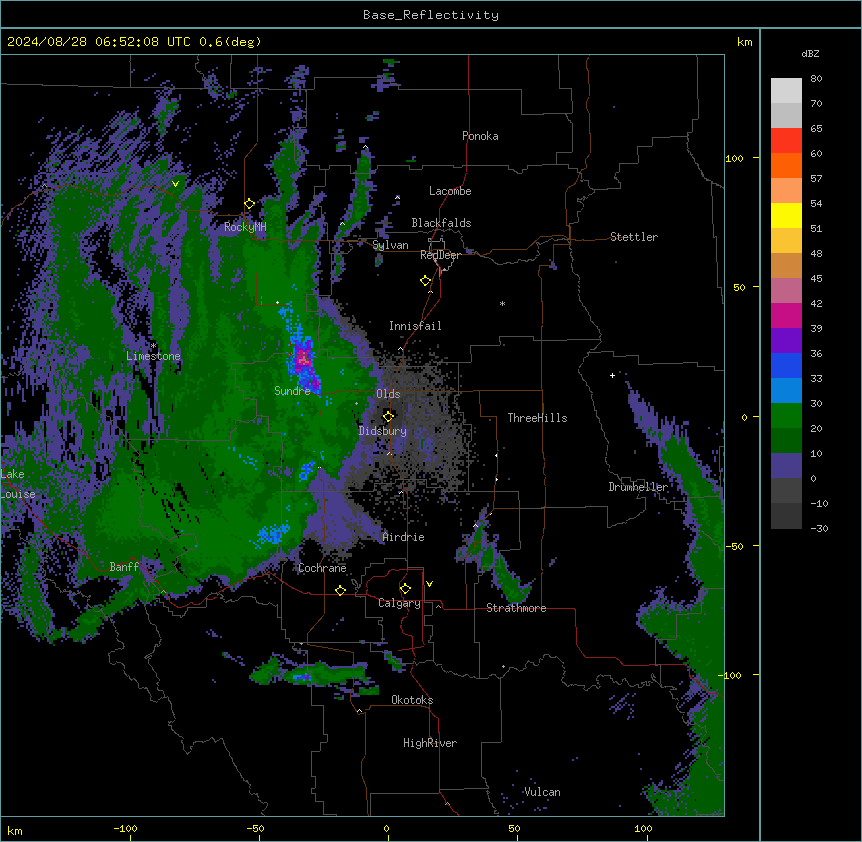Viewport: 862px width, 842px height.
Task: Click the 100 tick on right axis
Action: [734, 158]
